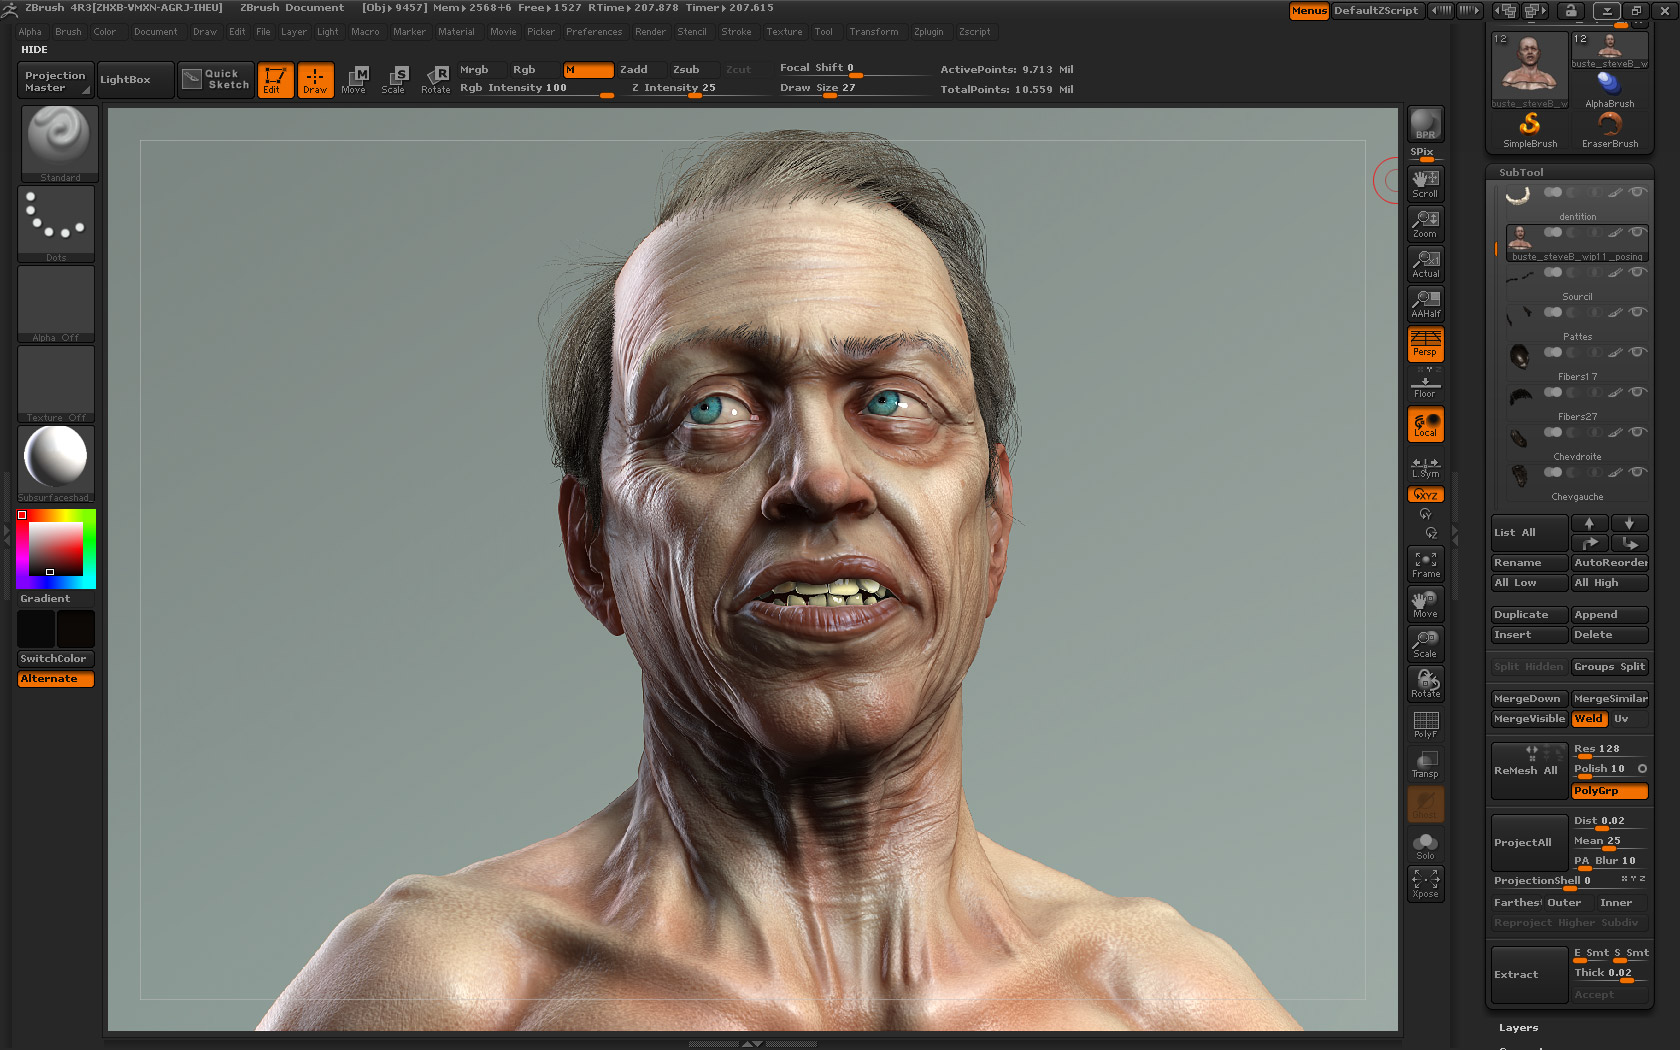Click the right shelf Rotate view icon
The image size is (1680, 1050).
click(1425, 684)
